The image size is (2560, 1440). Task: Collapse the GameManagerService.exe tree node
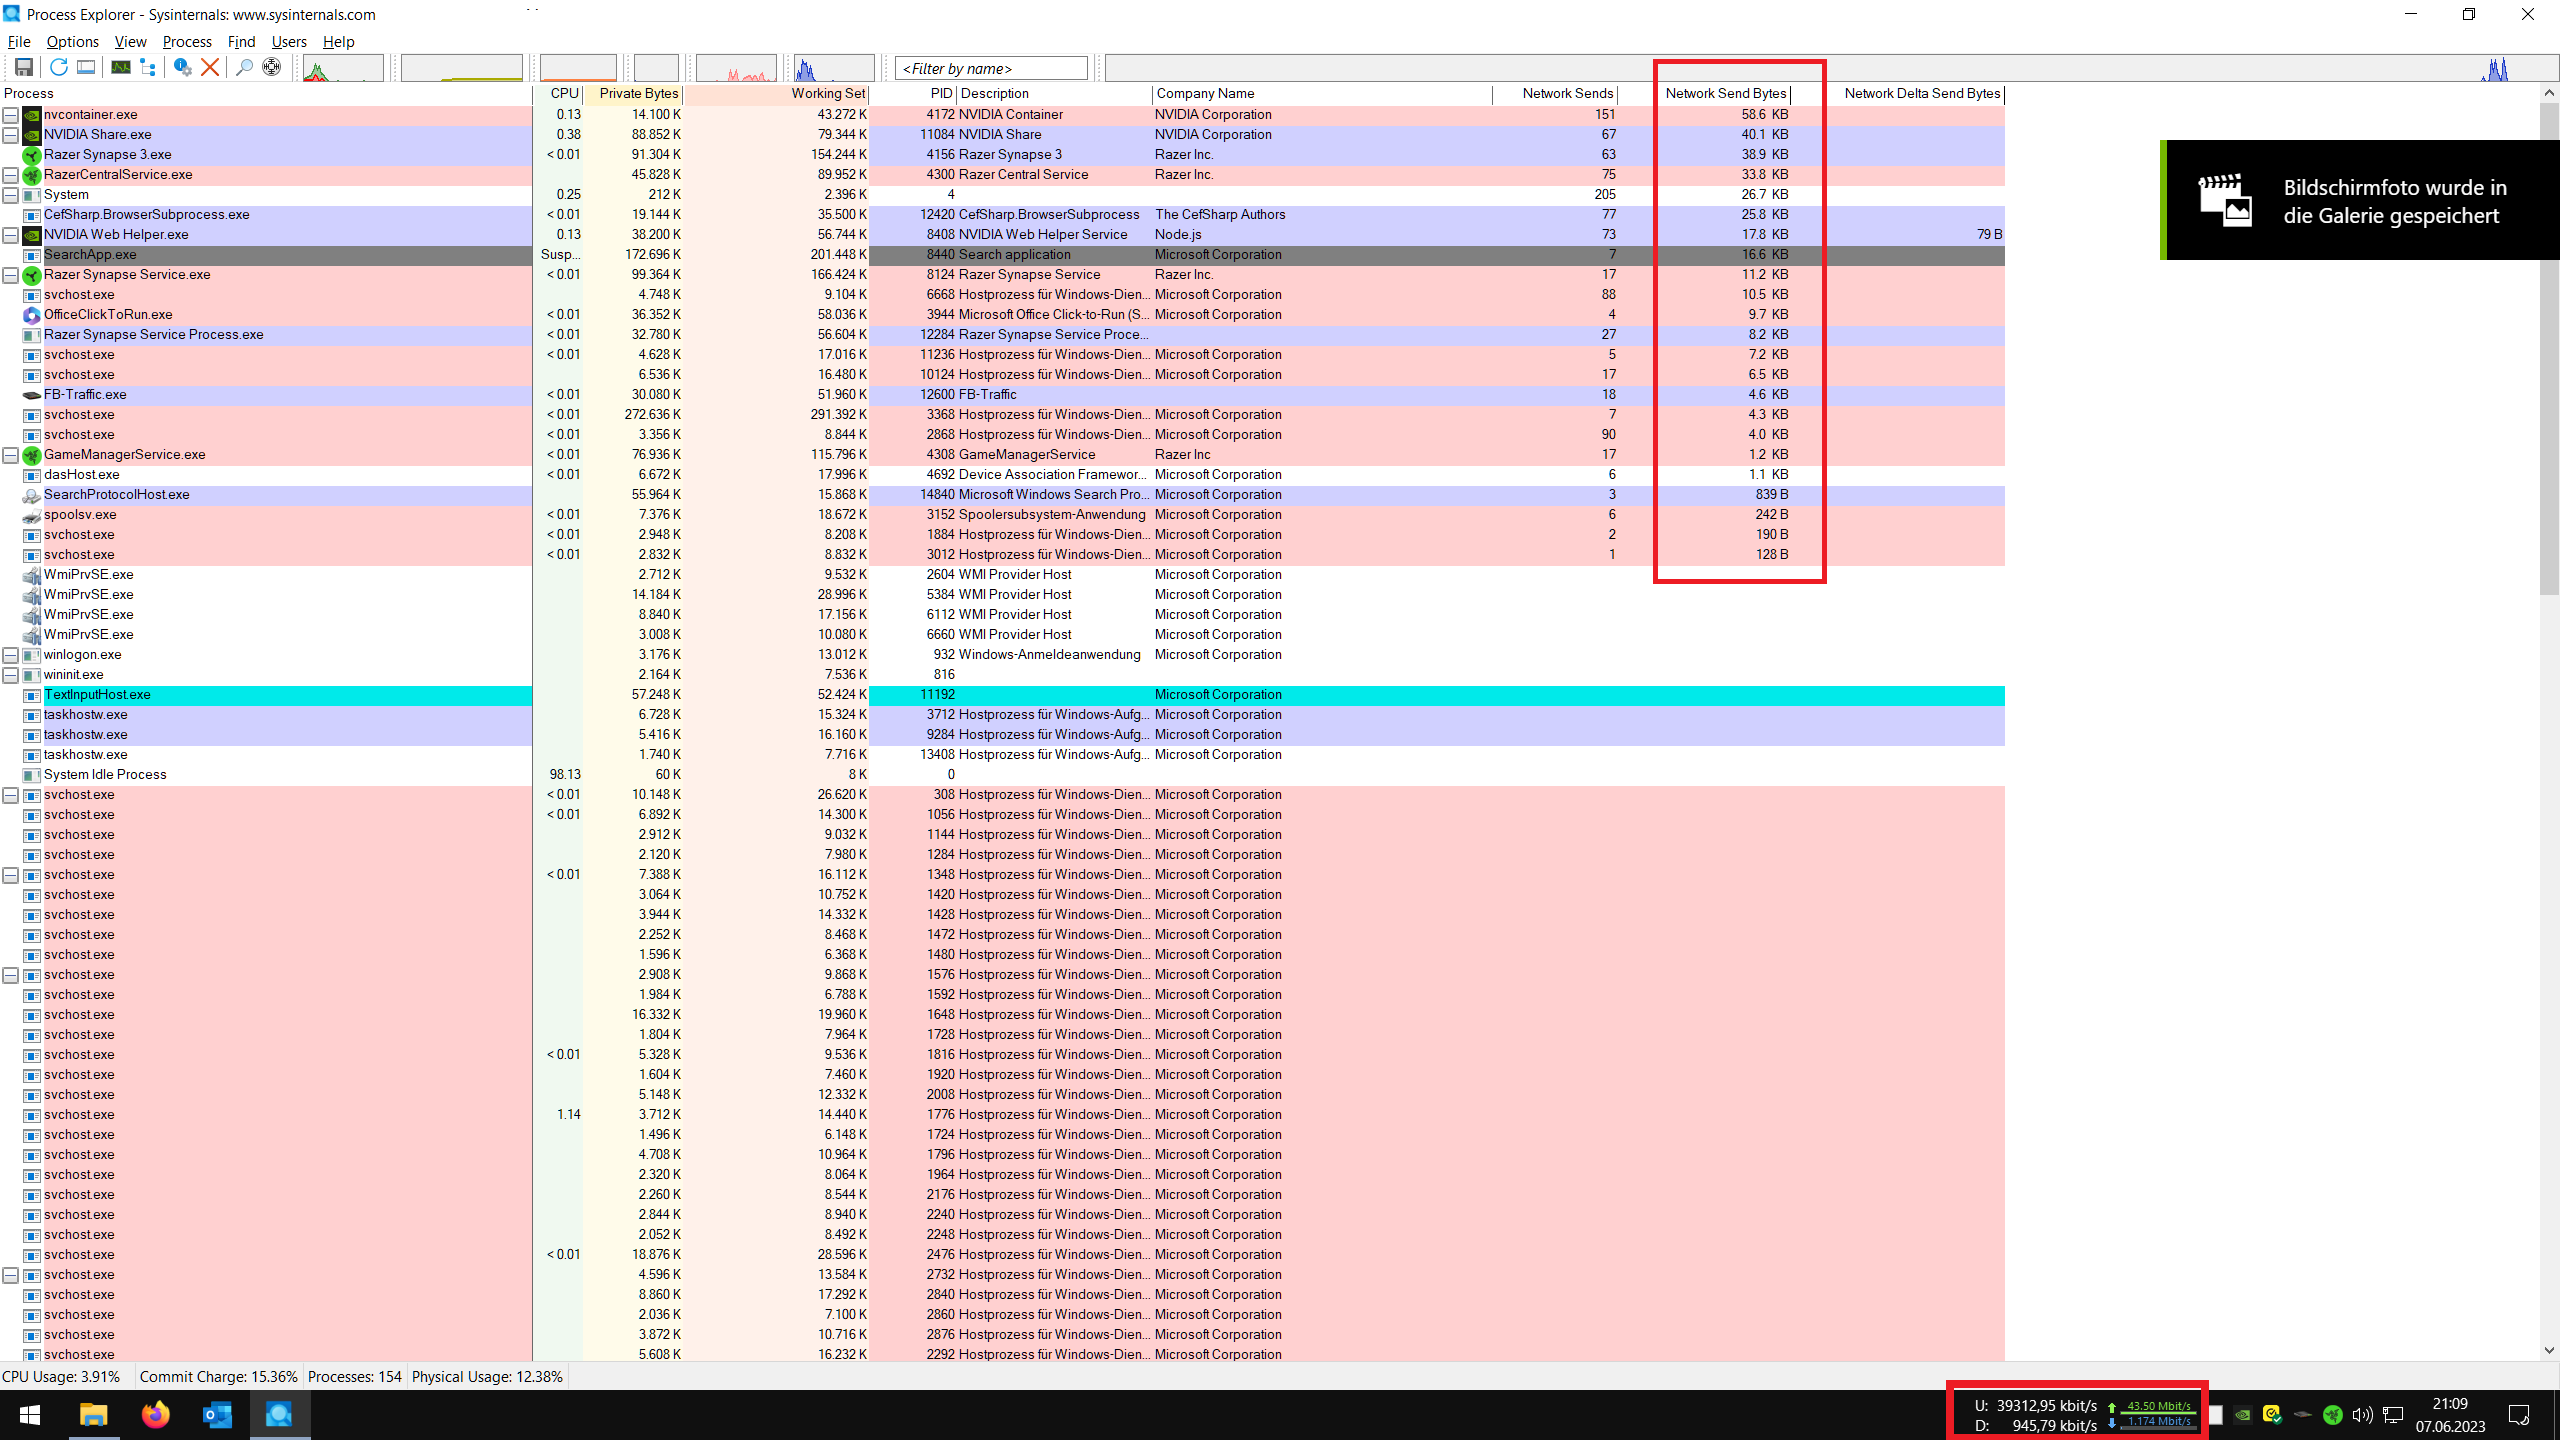(x=10, y=455)
